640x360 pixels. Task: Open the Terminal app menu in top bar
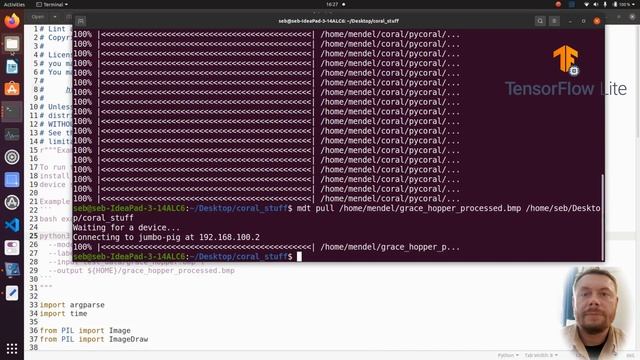pyautogui.click(x=52, y=4)
